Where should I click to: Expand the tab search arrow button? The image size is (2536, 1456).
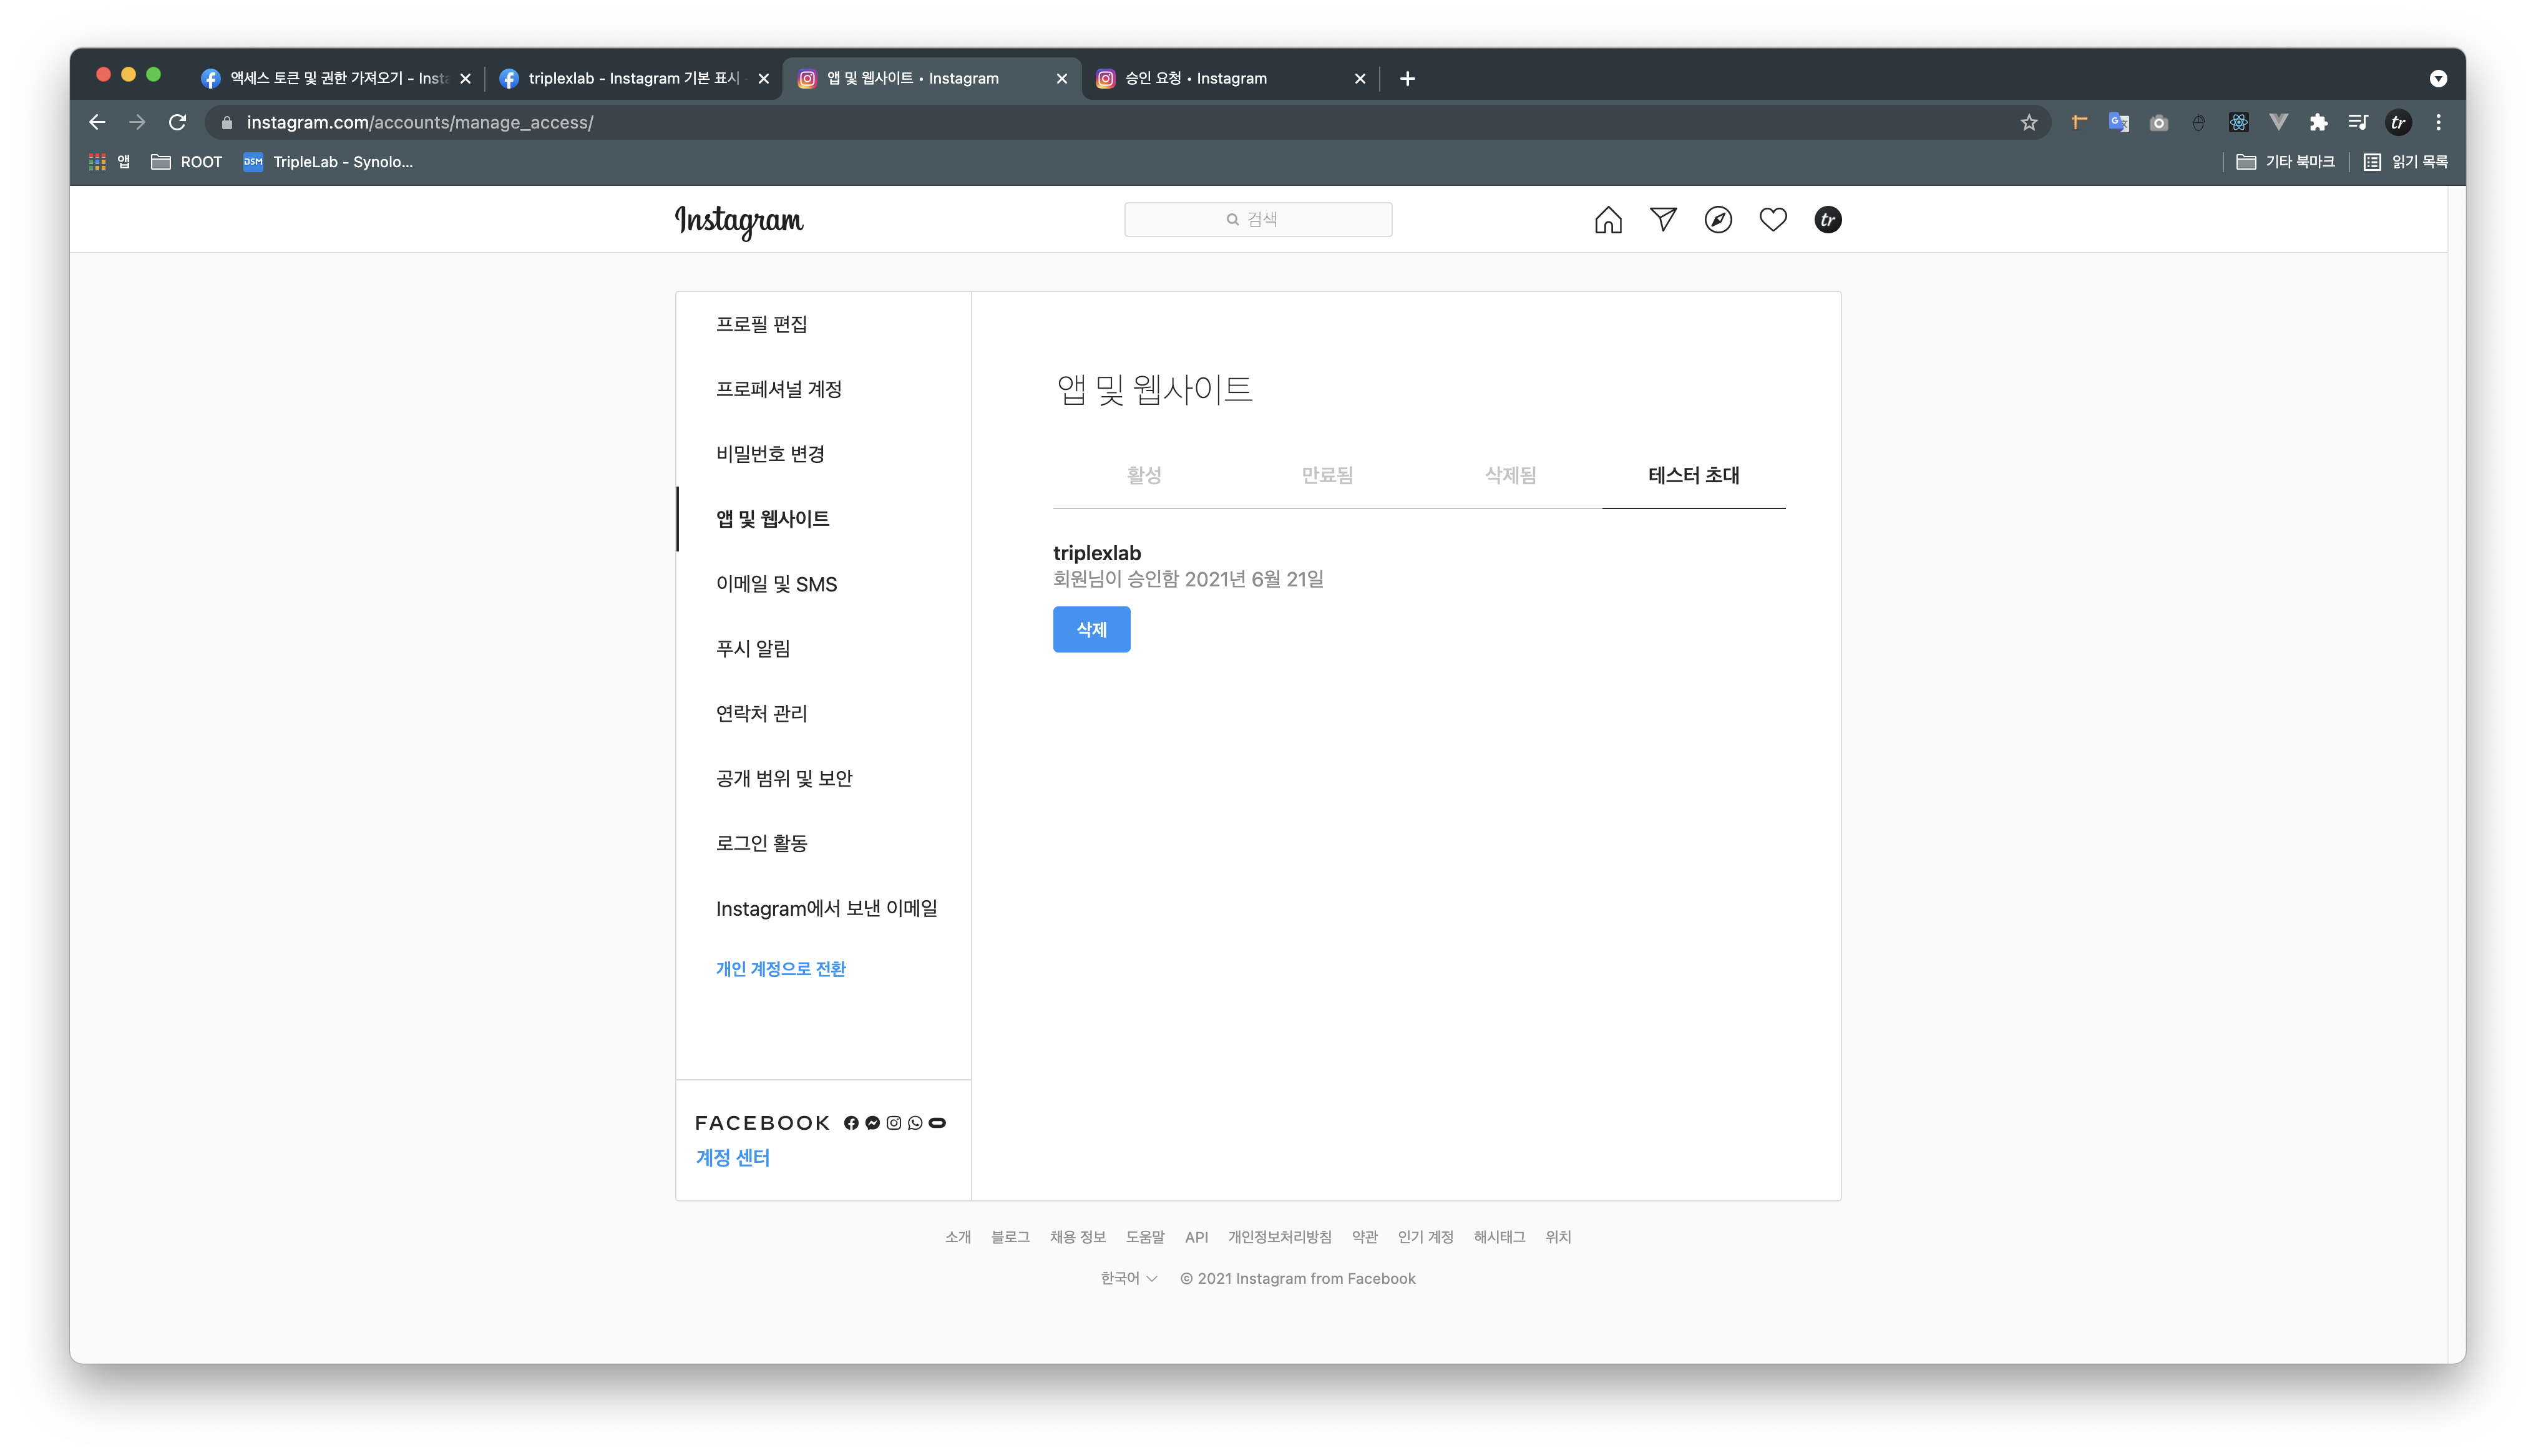pyautogui.click(x=2438, y=79)
